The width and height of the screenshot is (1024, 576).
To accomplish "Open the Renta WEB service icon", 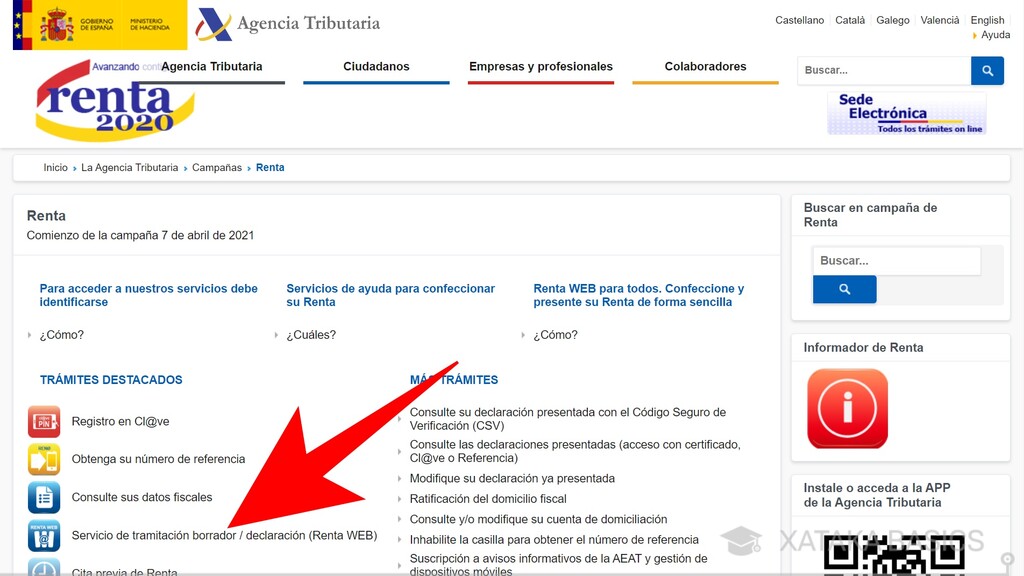I will pyautogui.click(x=44, y=536).
